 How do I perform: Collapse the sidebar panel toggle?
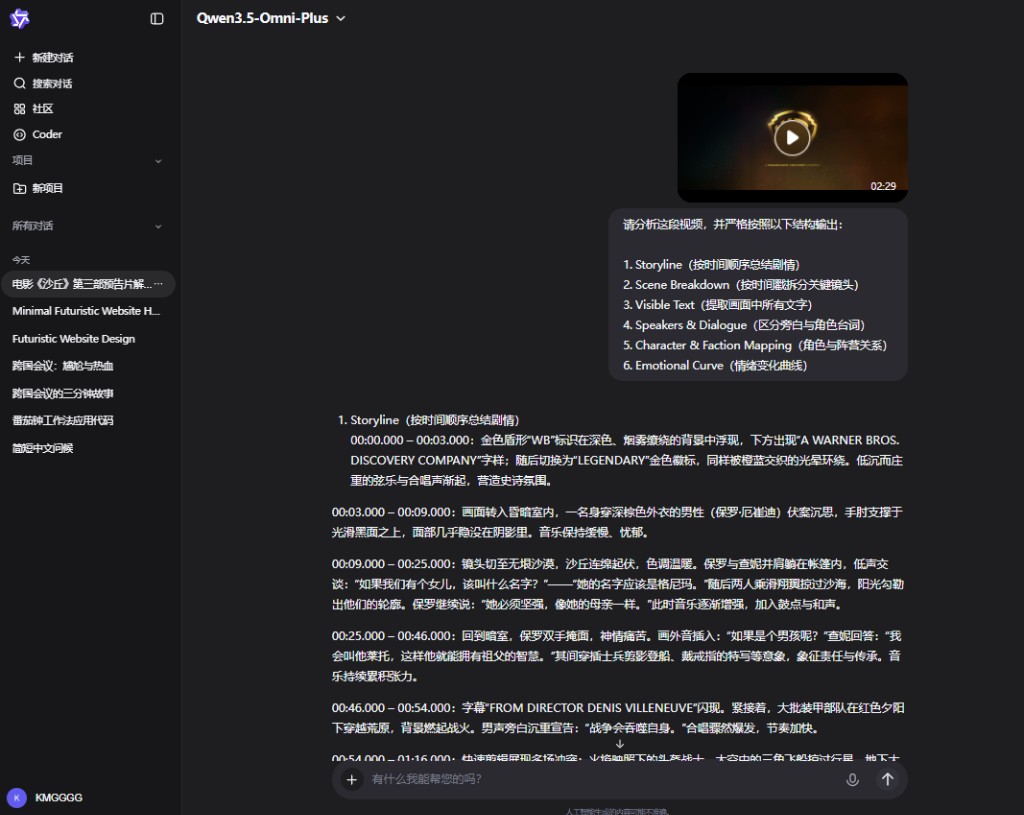[157, 18]
